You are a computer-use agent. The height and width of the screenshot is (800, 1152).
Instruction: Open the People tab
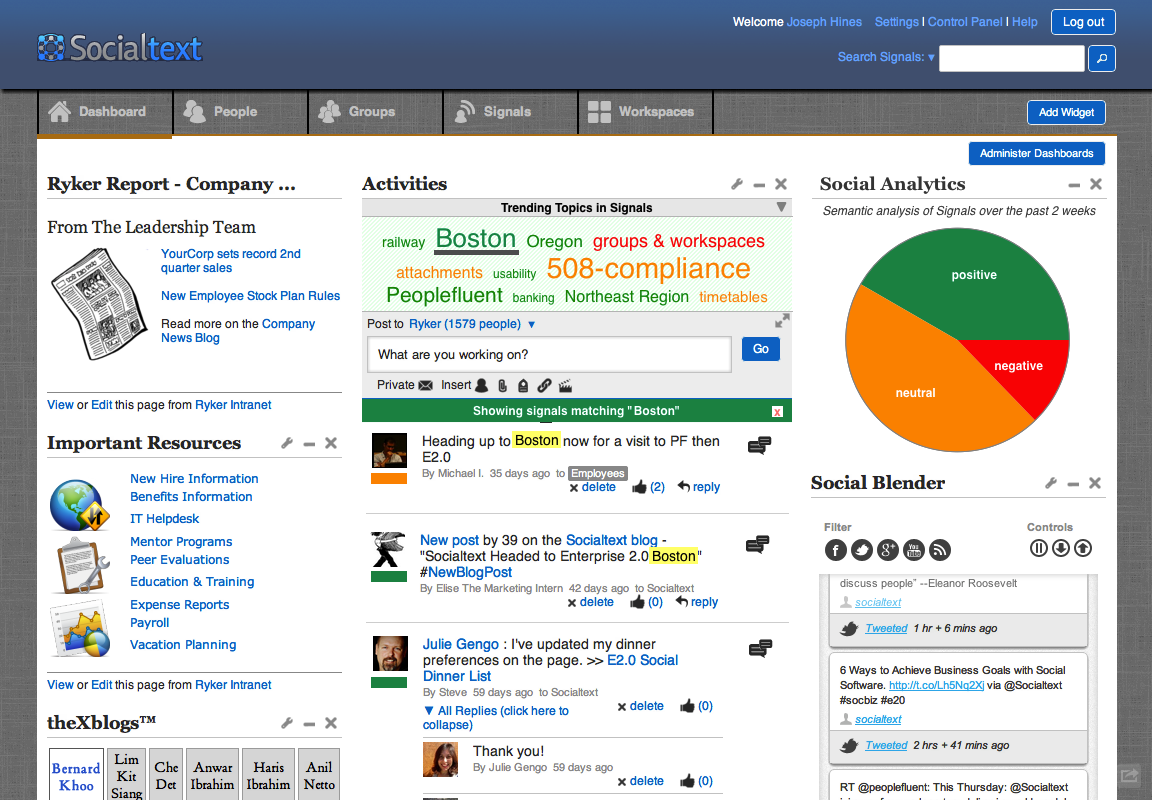coord(240,112)
